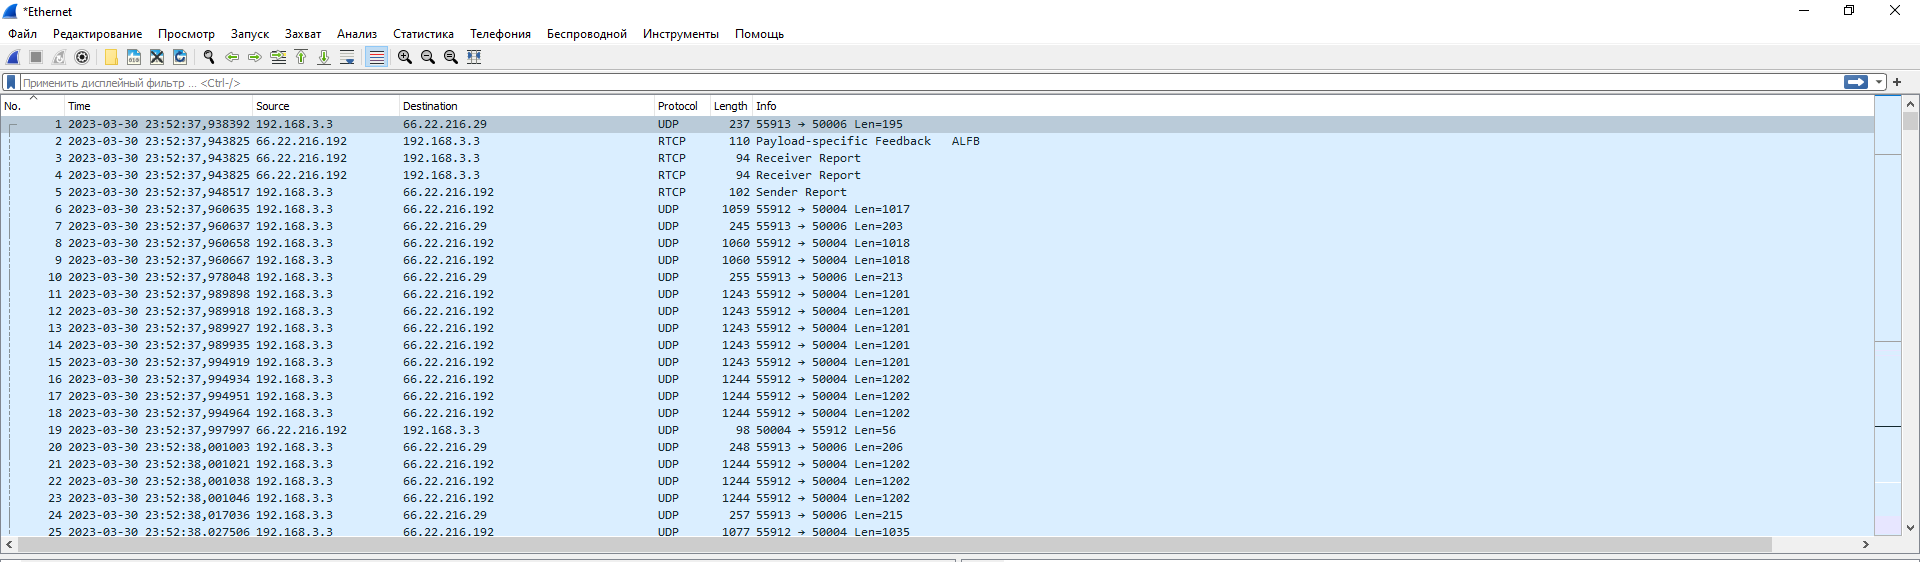Screen dimensions: 1920x562
Task: Open the Захват menu
Action: [x=303, y=34]
